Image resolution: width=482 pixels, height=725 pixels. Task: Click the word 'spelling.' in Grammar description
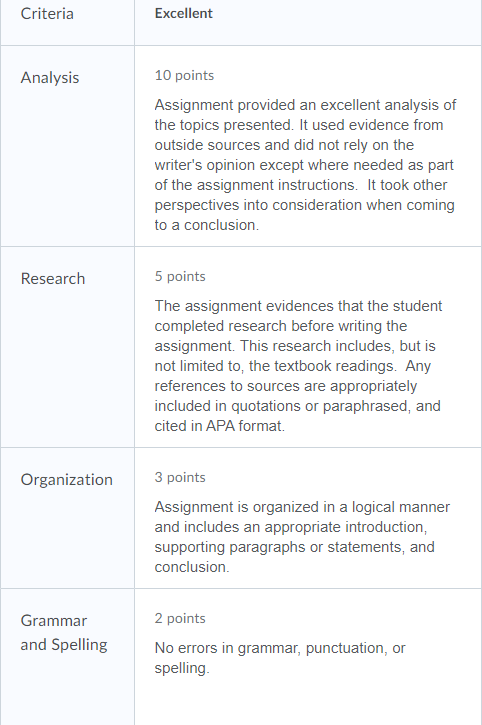coord(182,669)
